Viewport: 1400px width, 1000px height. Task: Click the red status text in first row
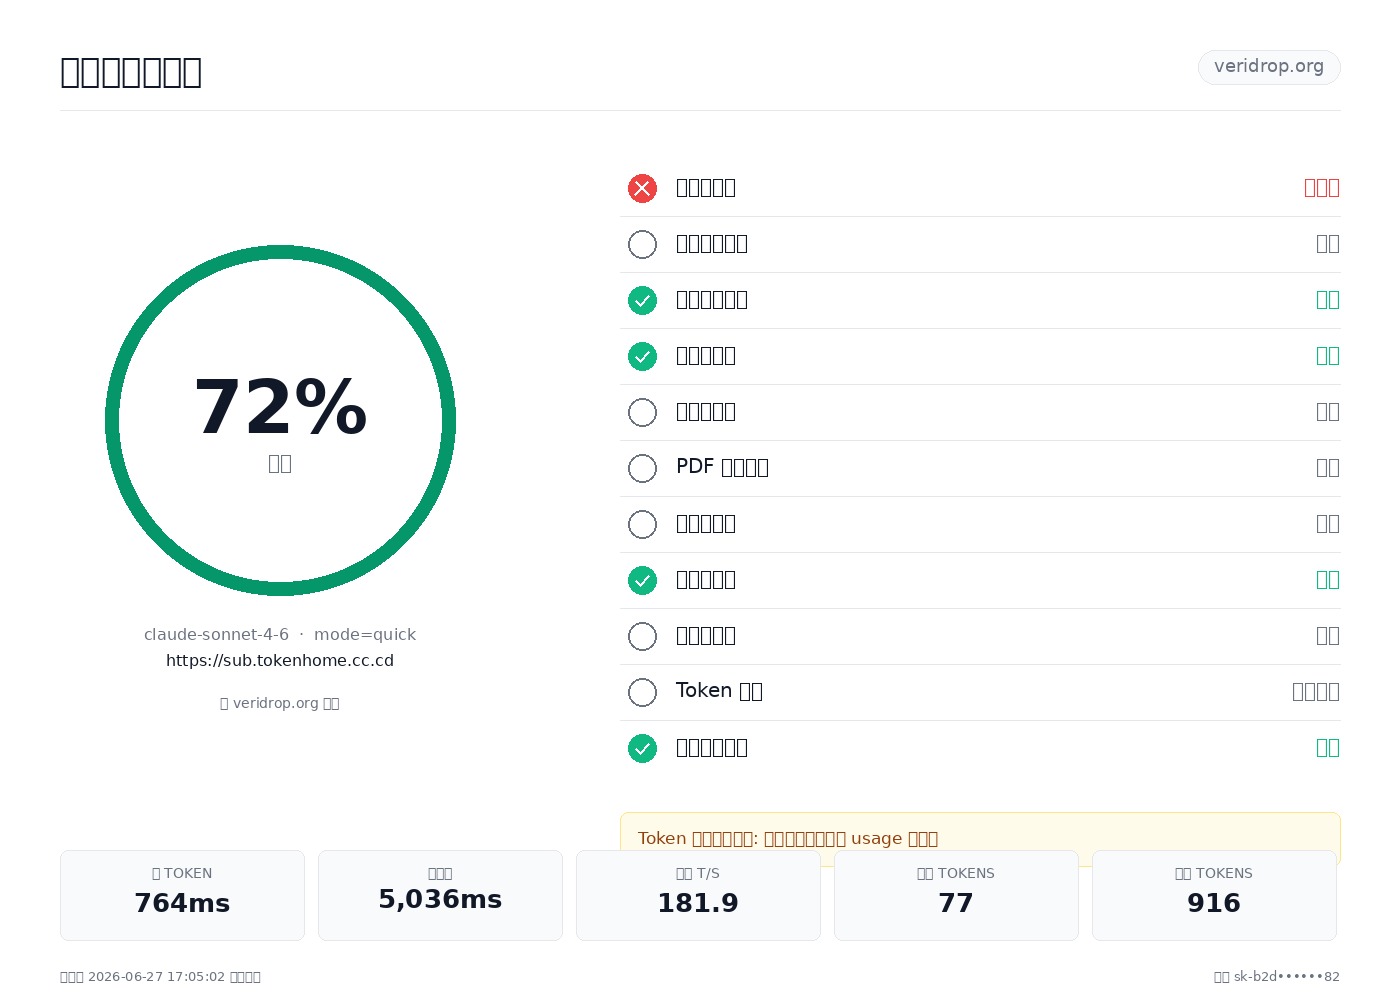(x=1322, y=188)
